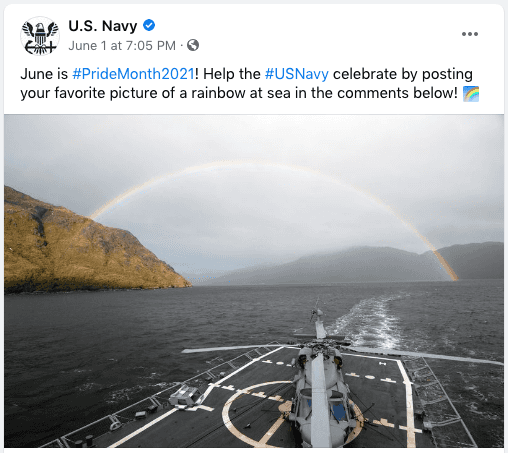Click the globe public-audience icon
The height and width of the screenshot is (453, 508).
tap(193, 45)
